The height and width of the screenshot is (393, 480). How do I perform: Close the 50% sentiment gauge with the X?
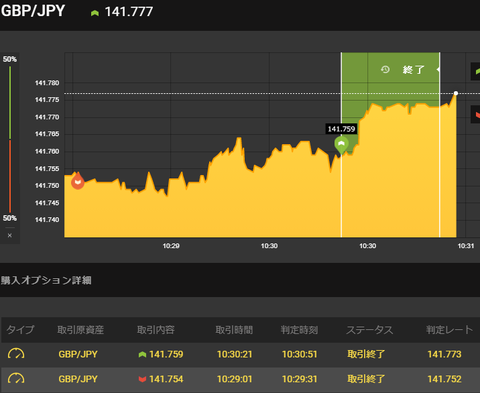point(10,235)
